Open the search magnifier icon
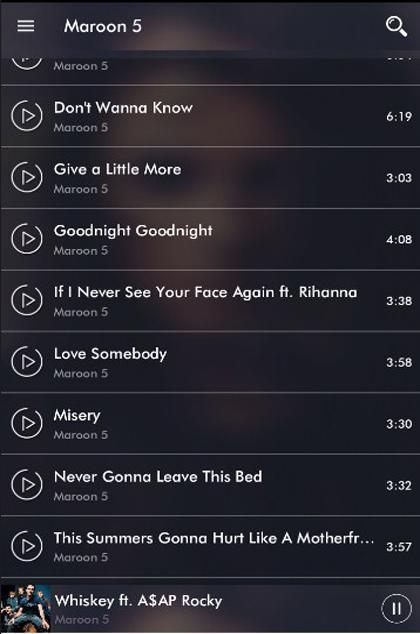 click(x=396, y=27)
